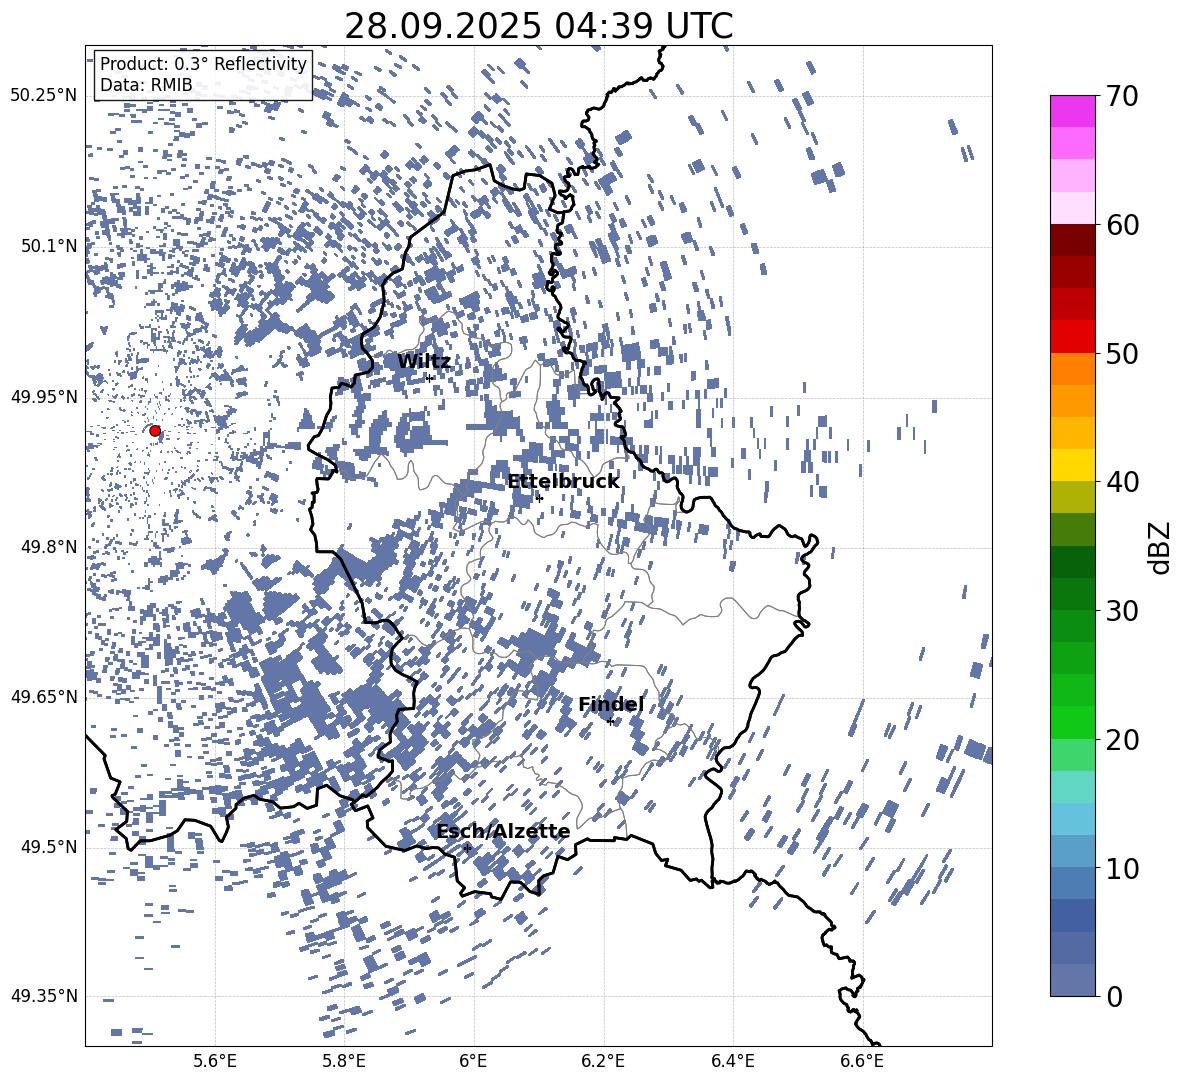Viewport: 1184px width, 1081px height.
Task: Click the 49.5°N latitude label
Action: (x=49, y=846)
